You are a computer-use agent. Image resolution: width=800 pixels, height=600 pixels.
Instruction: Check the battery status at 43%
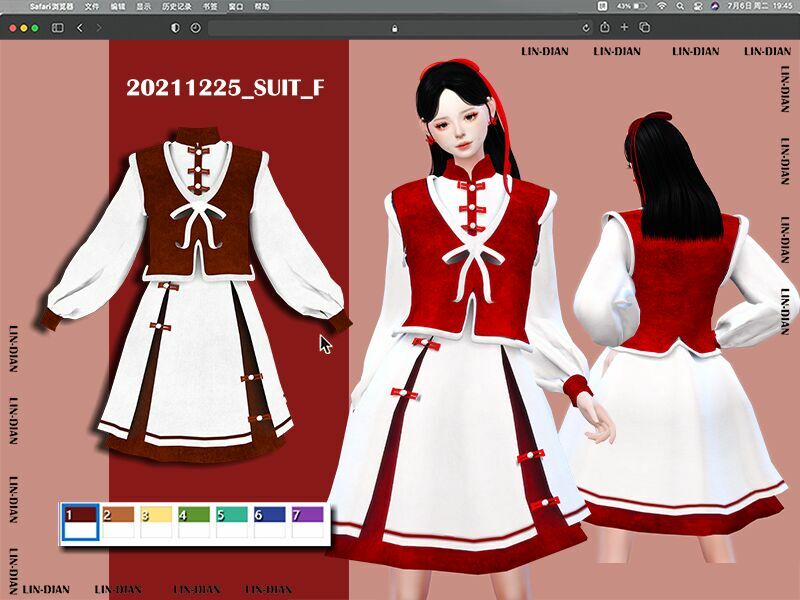[x=632, y=6]
